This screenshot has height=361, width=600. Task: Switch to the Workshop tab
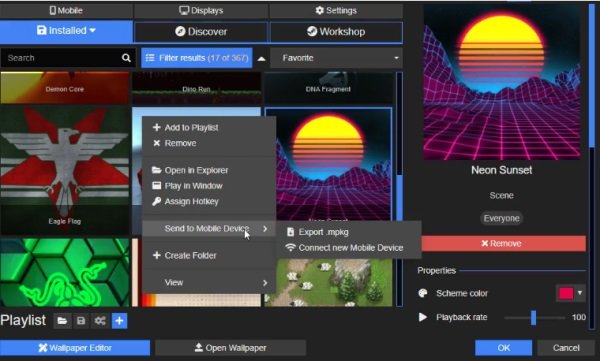(336, 32)
